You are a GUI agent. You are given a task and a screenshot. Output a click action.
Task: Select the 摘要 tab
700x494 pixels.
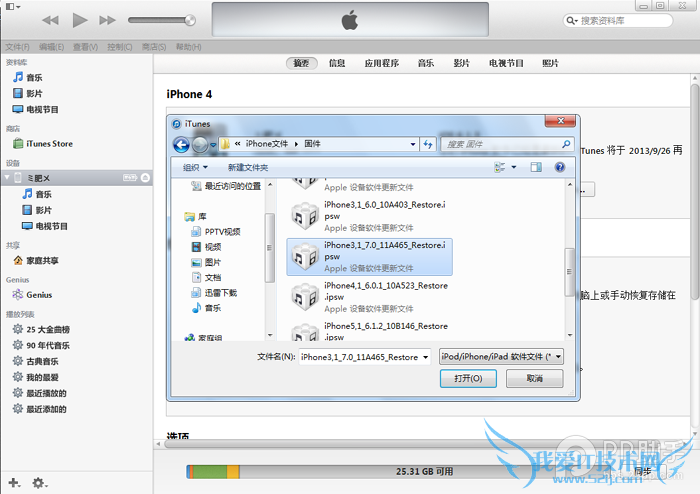(x=301, y=63)
